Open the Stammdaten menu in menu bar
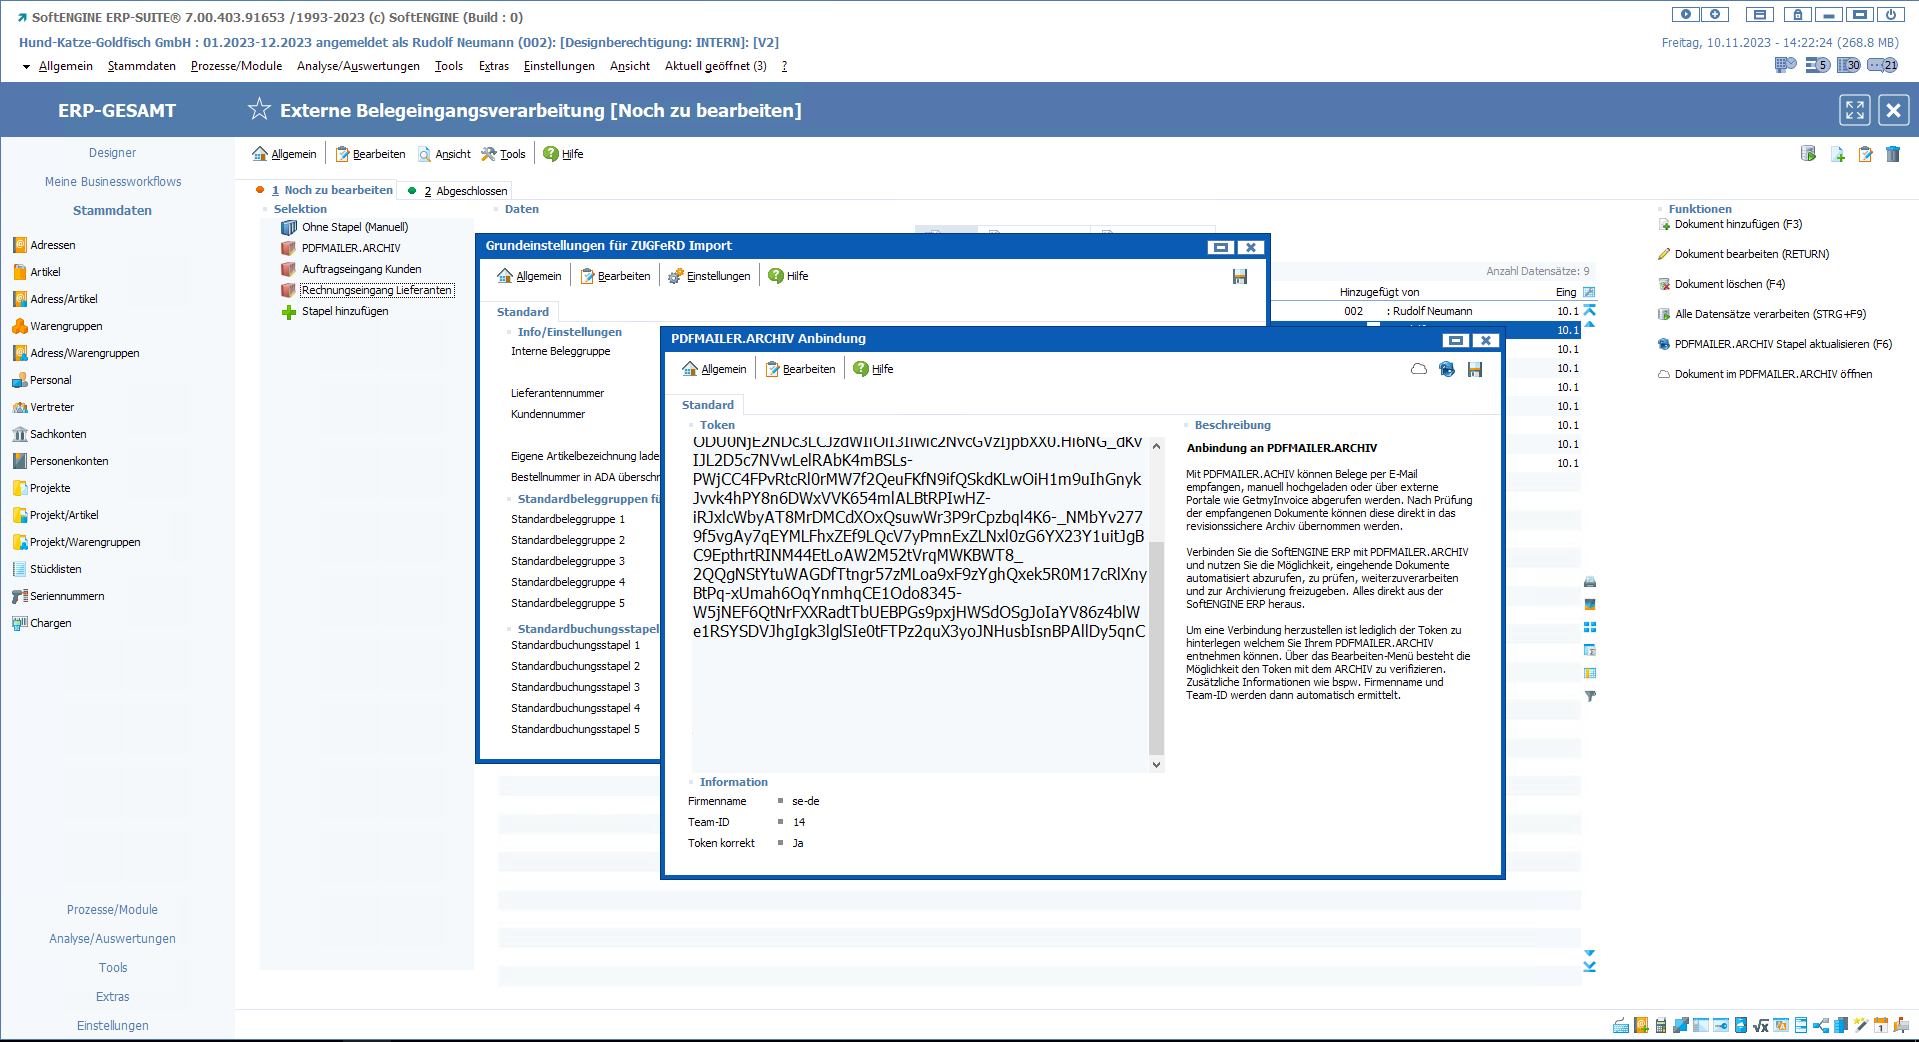 coord(142,66)
